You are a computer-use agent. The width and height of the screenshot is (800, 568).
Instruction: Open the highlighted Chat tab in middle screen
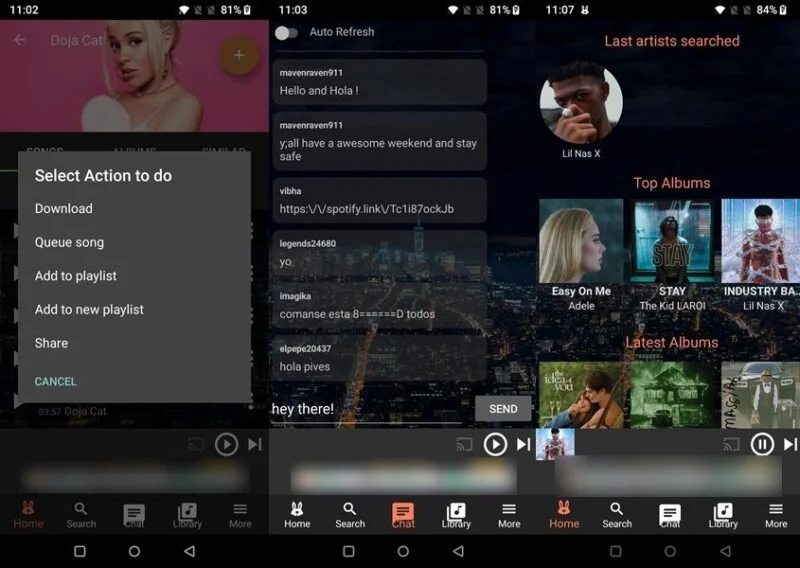pos(403,515)
